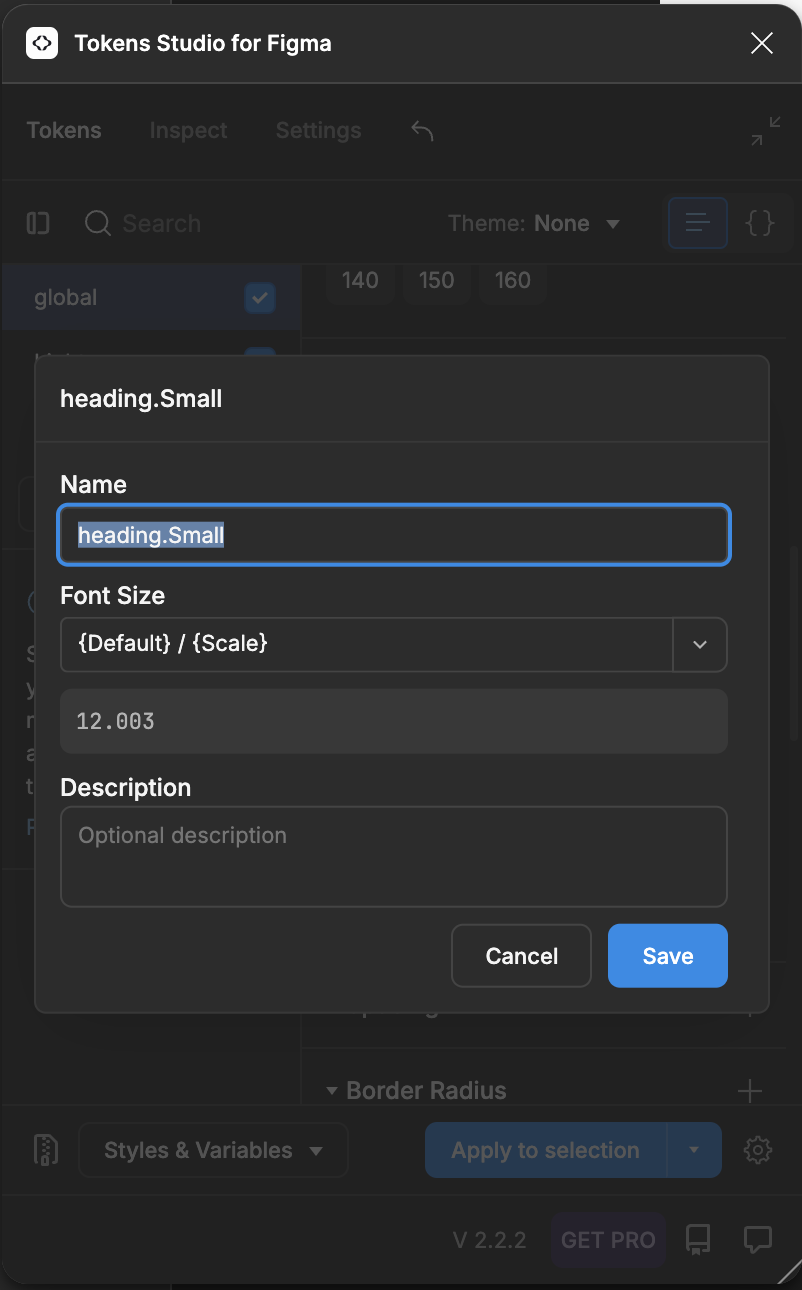This screenshot has height=1290, width=802.
Task: Close the Tokens Studio plugin window
Action: pyautogui.click(x=762, y=43)
